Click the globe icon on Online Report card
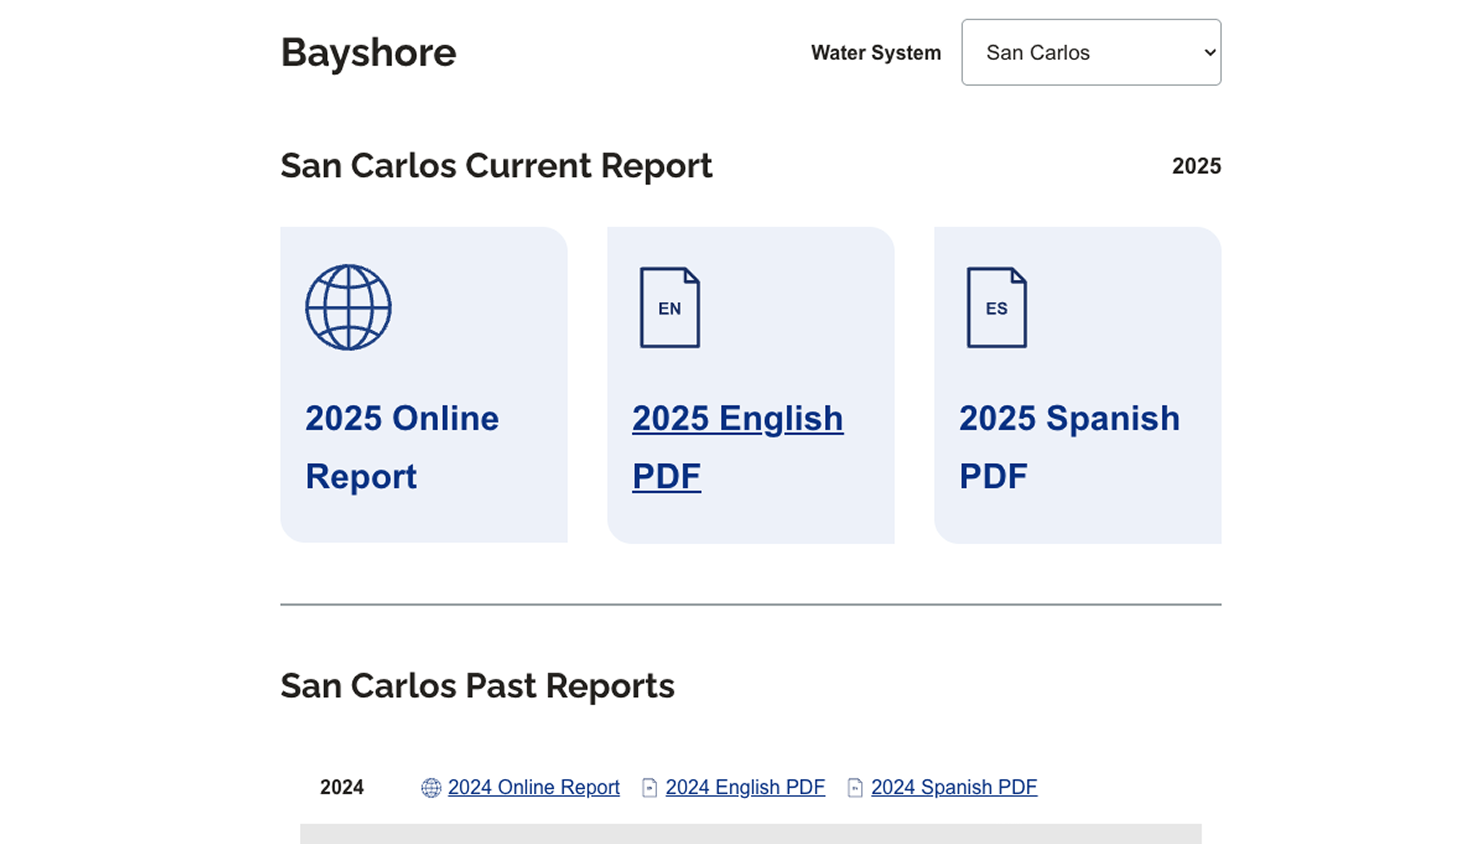 (x=348, y=307)
